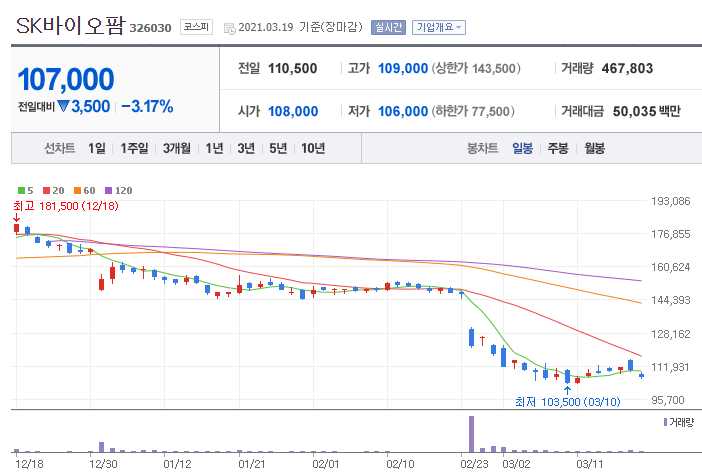Switch to the 3개월 chart period
This screenshot has width=702, height=474.
click(176, 148)
